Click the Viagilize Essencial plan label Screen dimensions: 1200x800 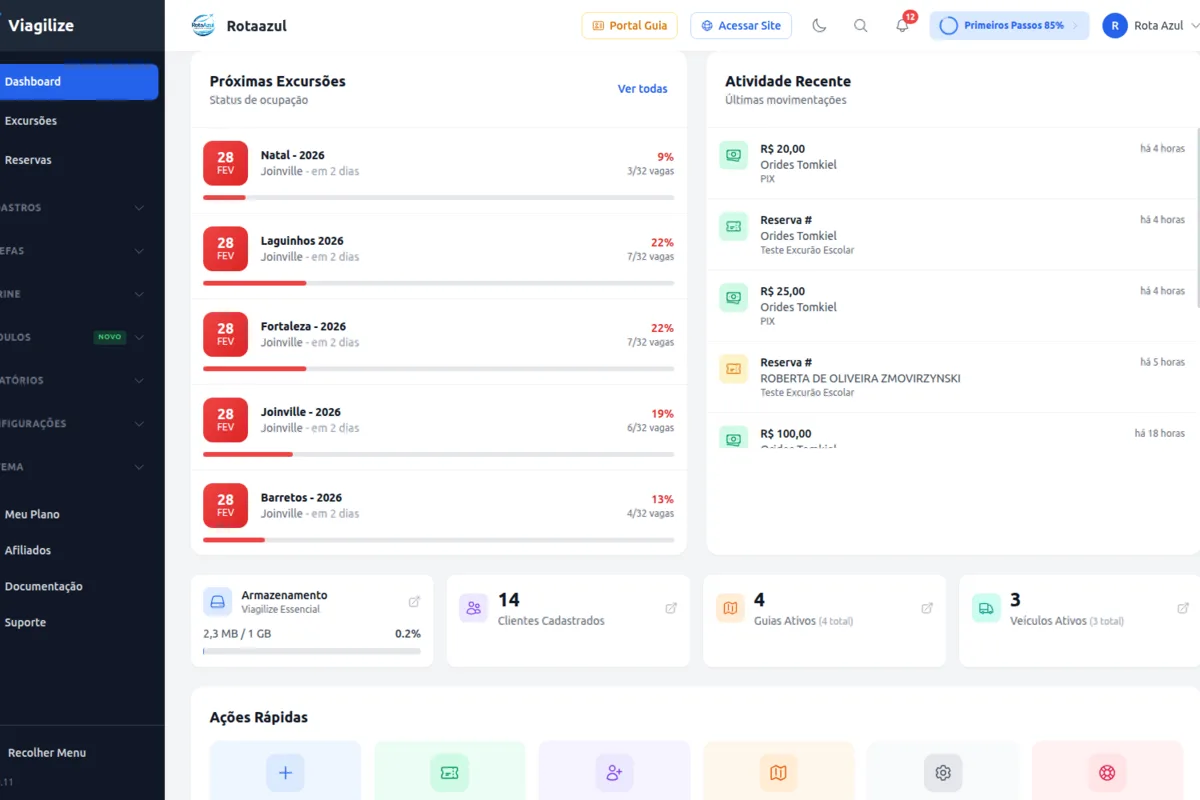(281, 610)
